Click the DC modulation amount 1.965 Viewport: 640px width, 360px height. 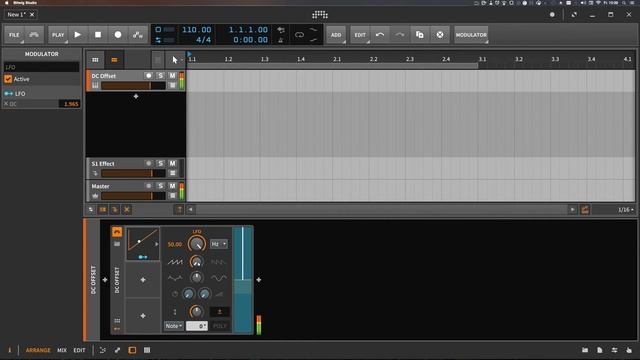pyautogui.click(x=70, y=104)
